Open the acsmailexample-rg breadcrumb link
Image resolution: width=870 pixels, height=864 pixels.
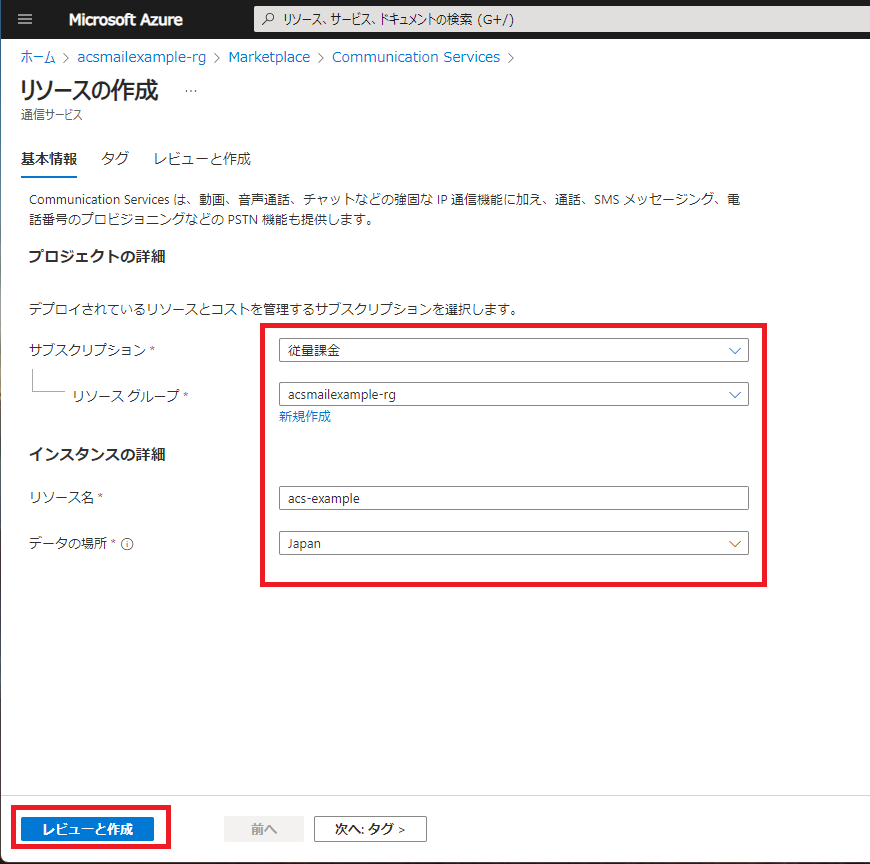141,57
